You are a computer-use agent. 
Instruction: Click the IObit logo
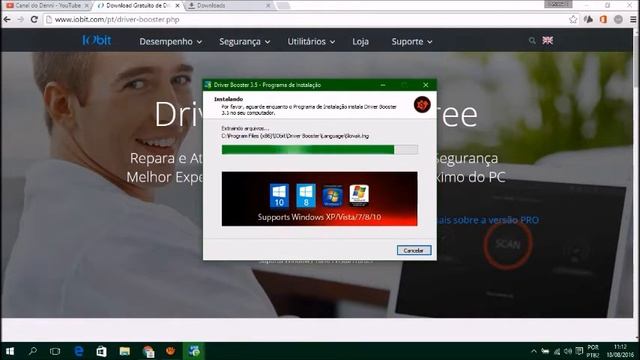pyautogui.click(x=97, y=40)
